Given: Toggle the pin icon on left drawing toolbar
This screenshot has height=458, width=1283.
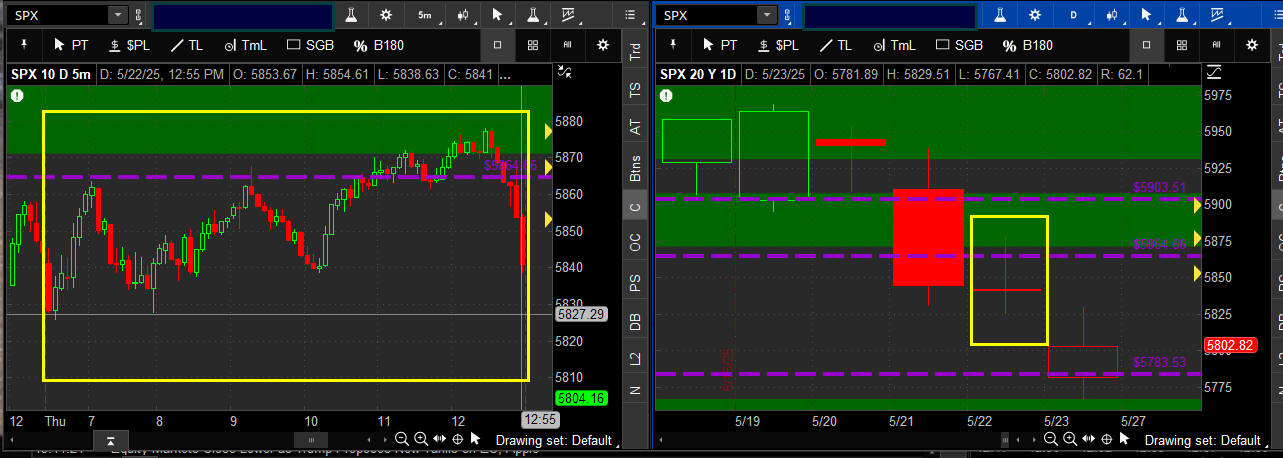Looking at the screenshot, I should [22, 45].
